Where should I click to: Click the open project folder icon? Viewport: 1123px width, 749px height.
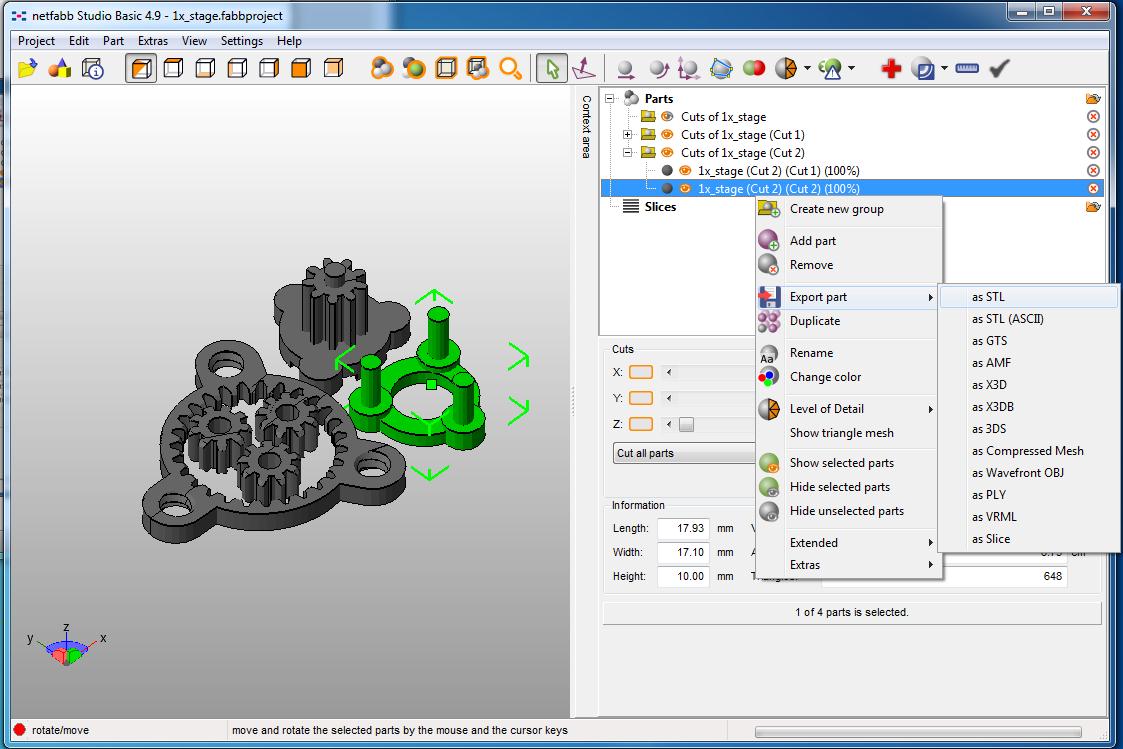[x=27, y=69]
